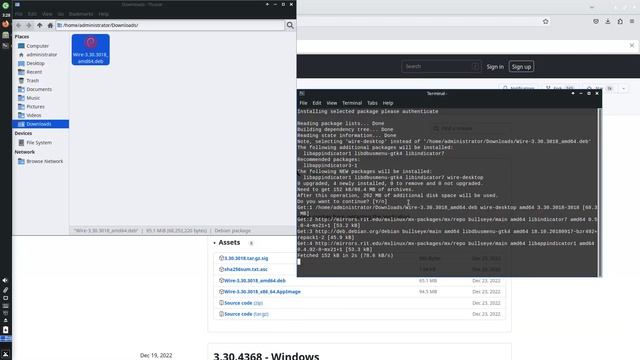Open File System under Devices
Screen dimensions: 640x360
click(39, 142)
